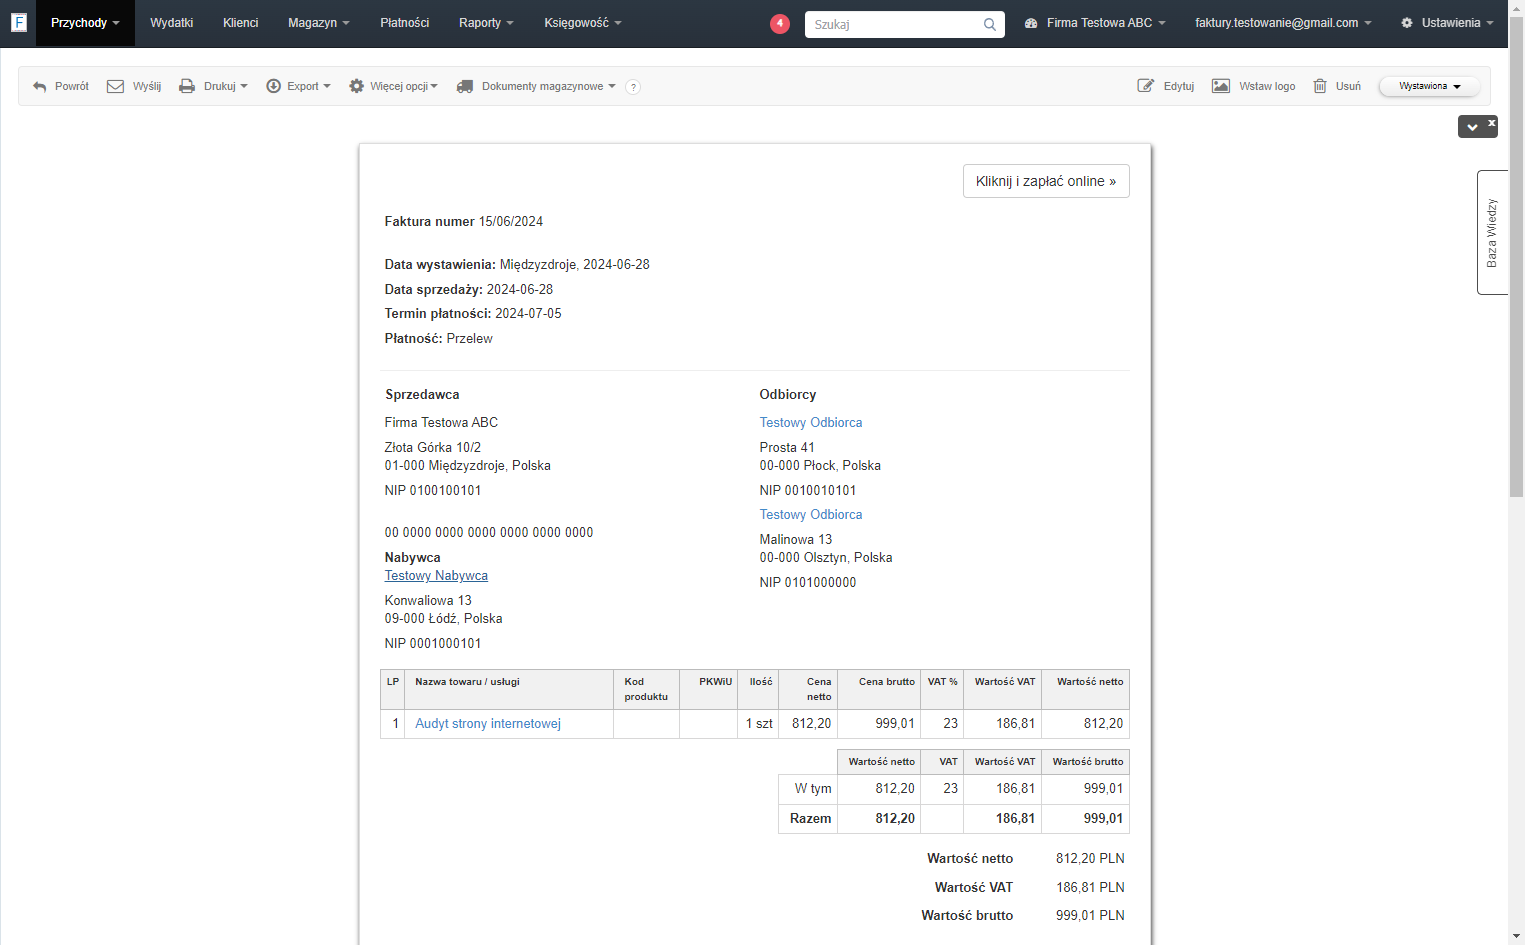Click the Więcej opcji label in the toolbar
Viewport: 1525px width, 945px height.
pyautogui.click(x=399, y=87)
